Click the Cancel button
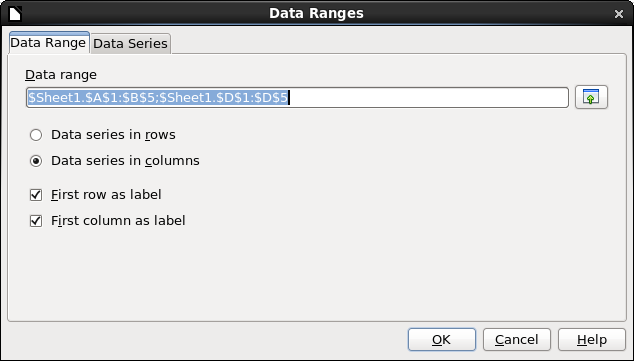Viewport: 634px width, 361px height. pyautogui.click(x=517, y=340)
